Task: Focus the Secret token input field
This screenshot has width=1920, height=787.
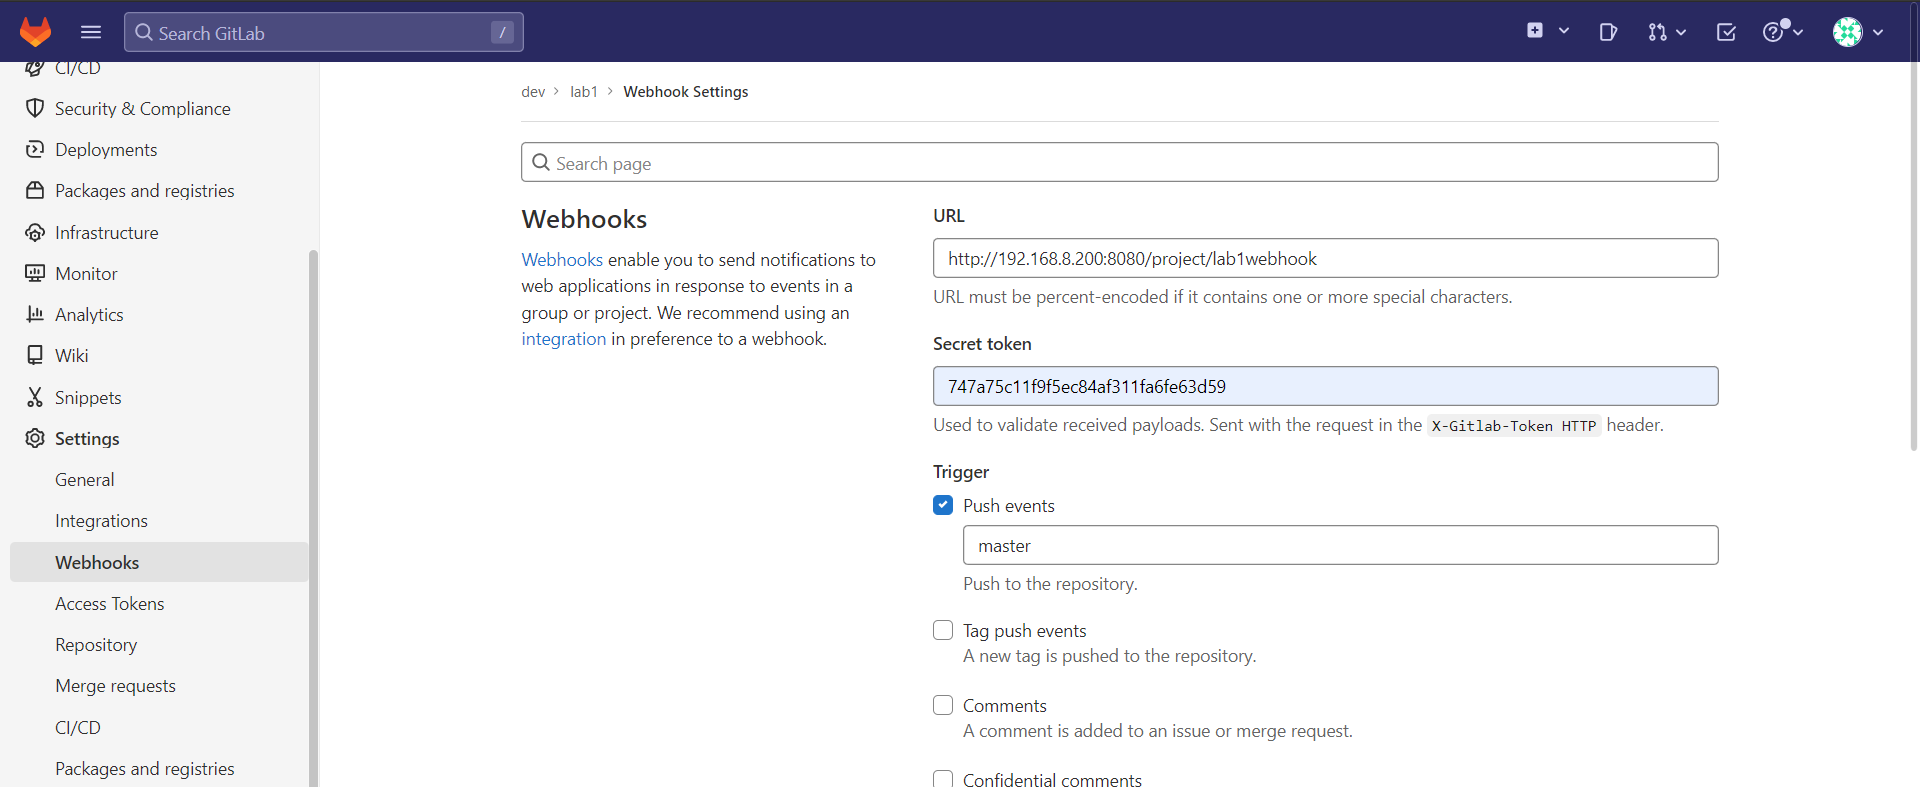Action: [1325, 386]
